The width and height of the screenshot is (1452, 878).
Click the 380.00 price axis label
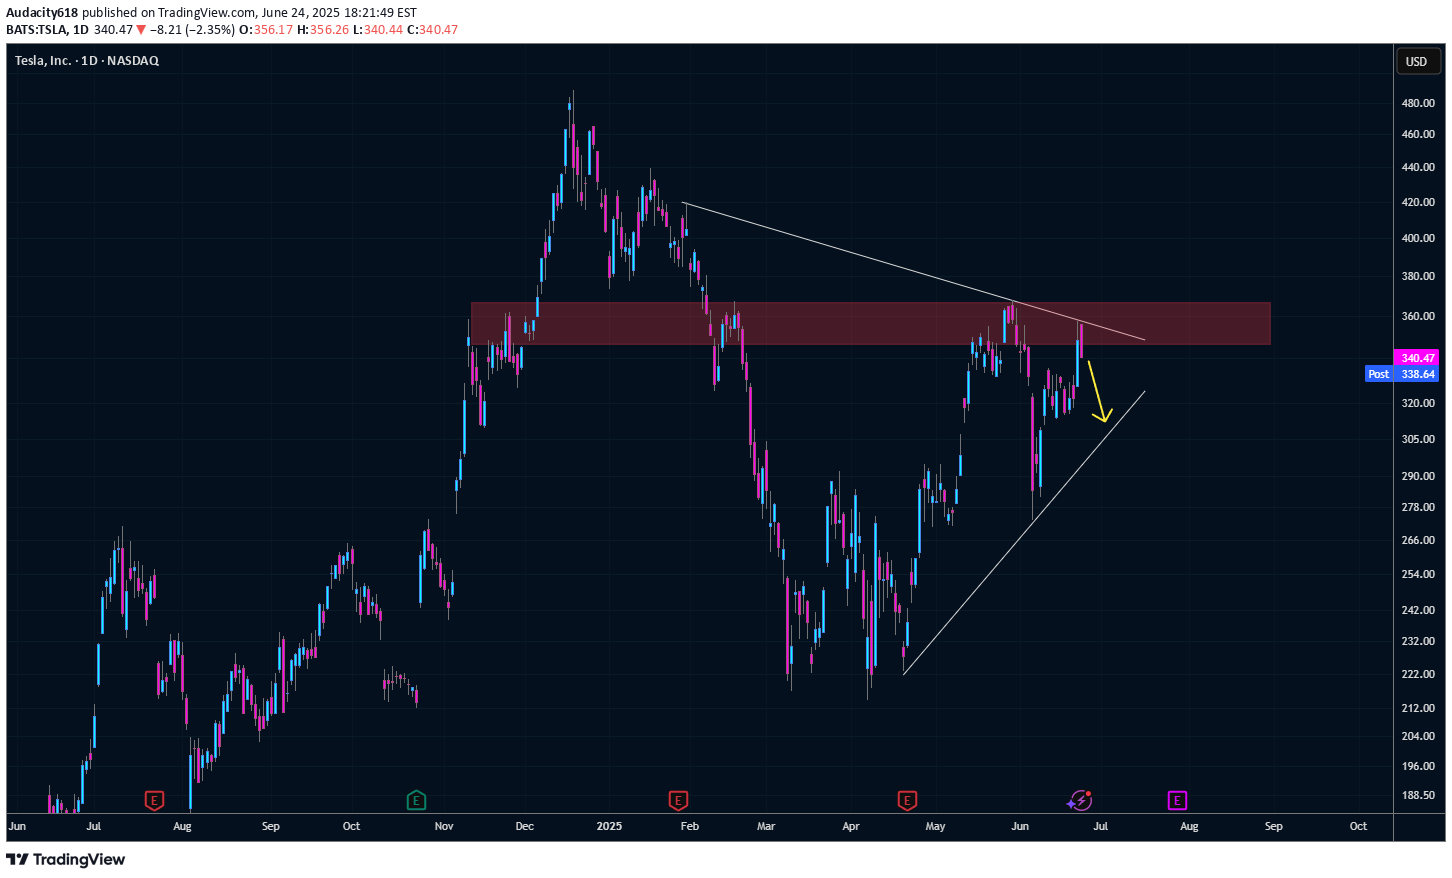(x=1418, y=276)
